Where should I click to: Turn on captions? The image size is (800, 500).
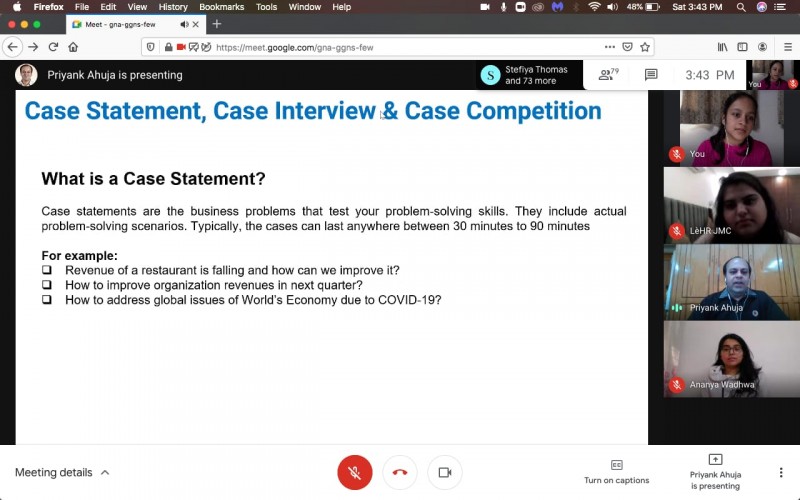[x=616, y=472]
